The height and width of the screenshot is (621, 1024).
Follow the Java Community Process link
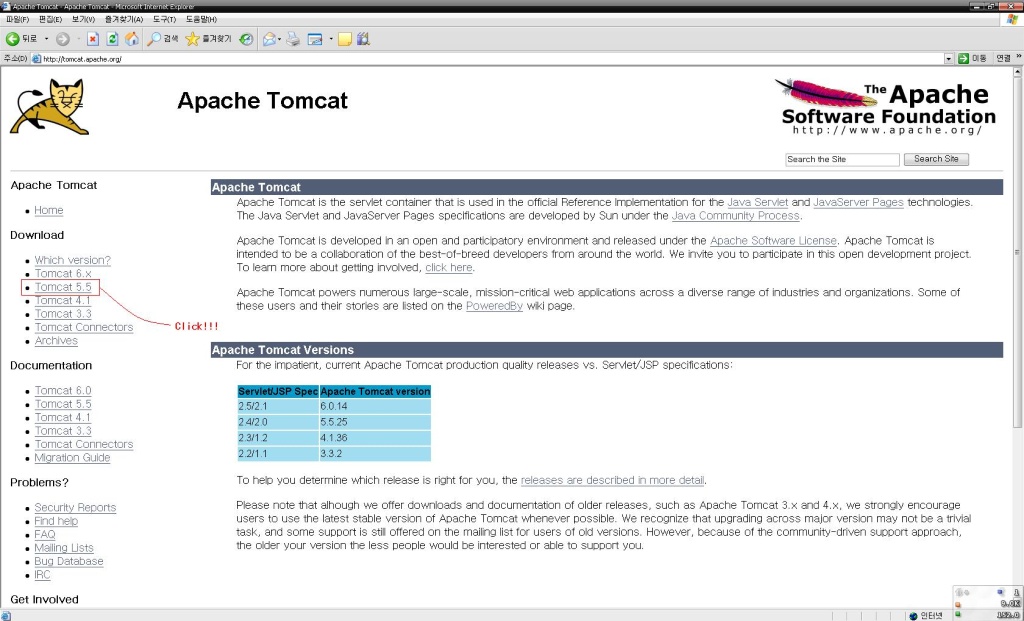tap(735, 215)
